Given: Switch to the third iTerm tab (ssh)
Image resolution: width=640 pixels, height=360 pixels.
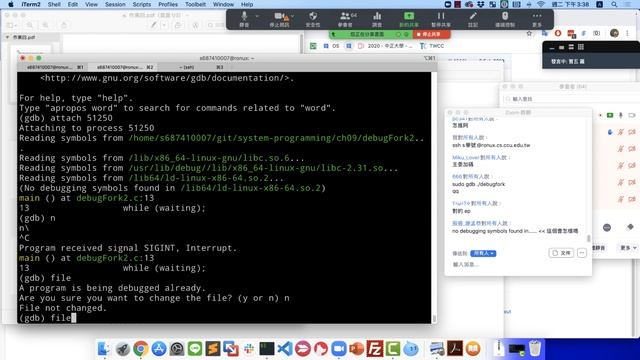Looking at the screenshot, I should (192, 67).
